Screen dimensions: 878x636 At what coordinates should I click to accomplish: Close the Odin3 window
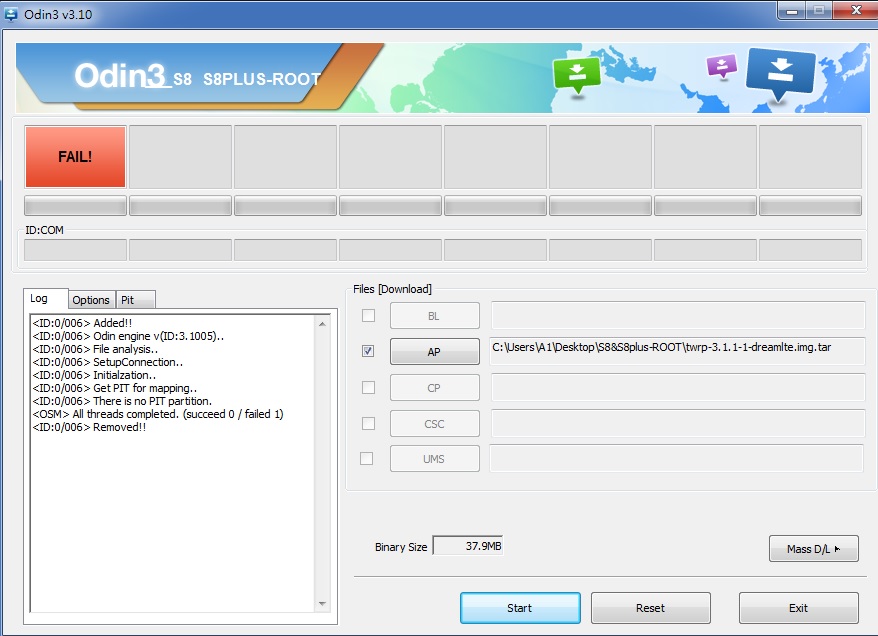(856, 10)
